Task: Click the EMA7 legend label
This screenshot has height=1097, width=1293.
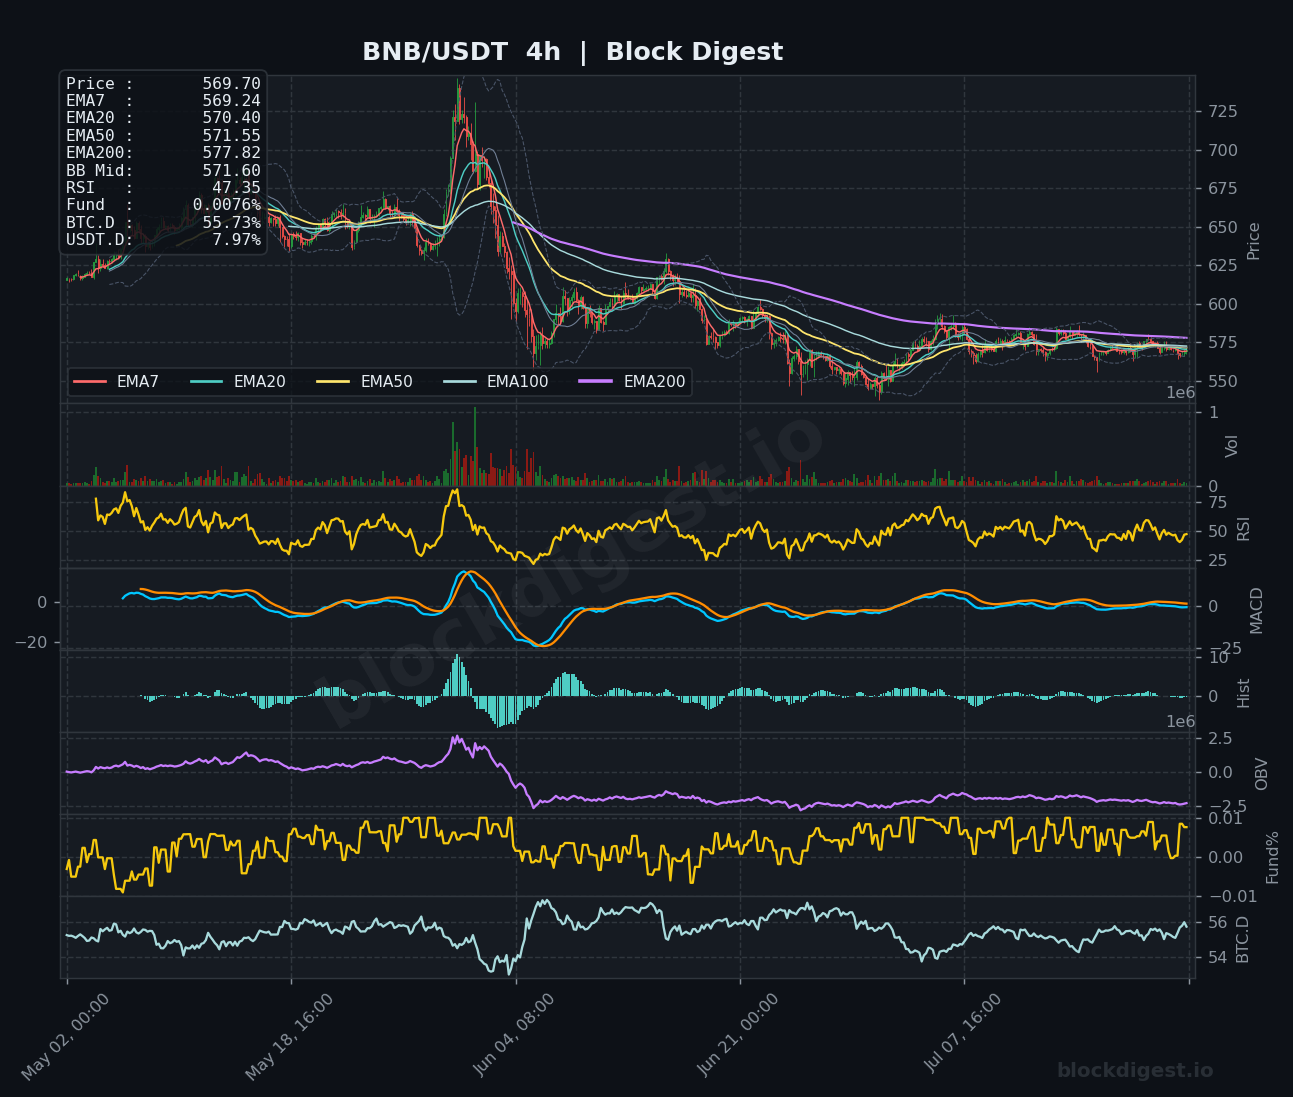Action: (138, 382)
